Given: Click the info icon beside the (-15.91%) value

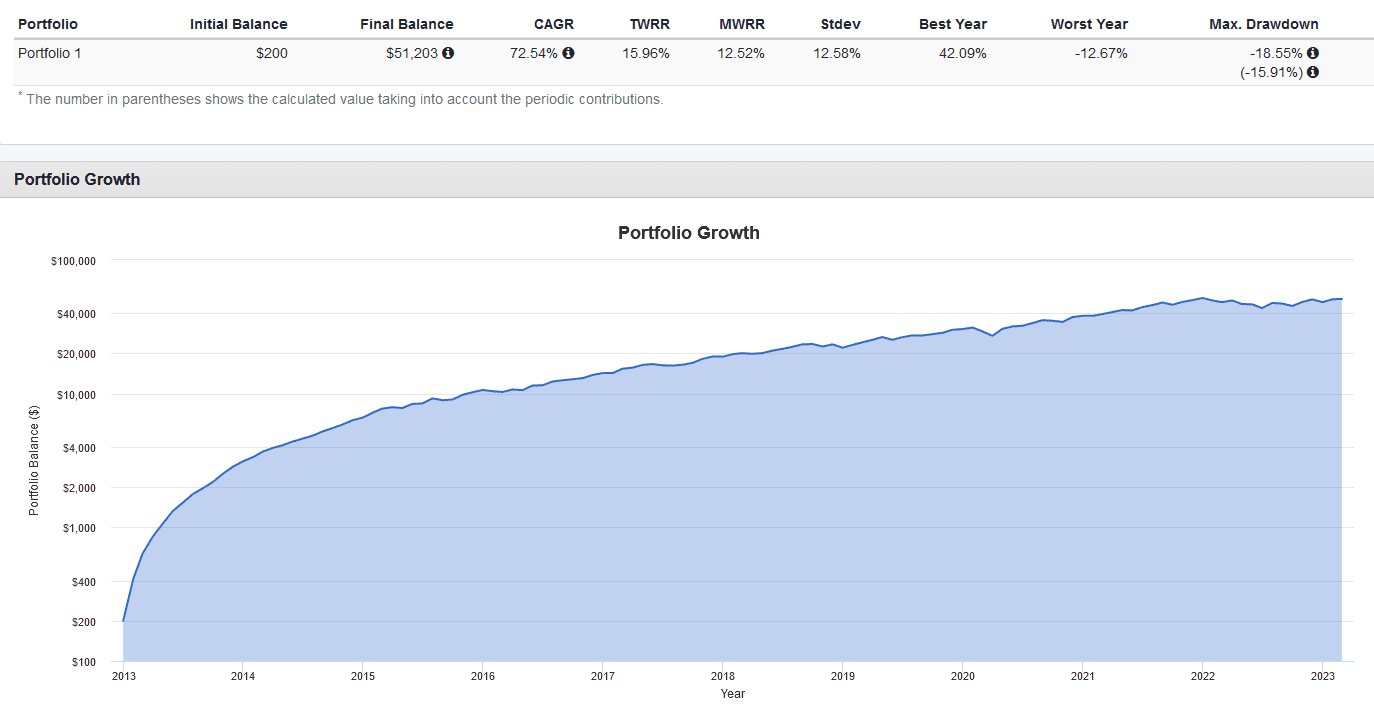Looking at the screenshot, I should [1313, 71].
